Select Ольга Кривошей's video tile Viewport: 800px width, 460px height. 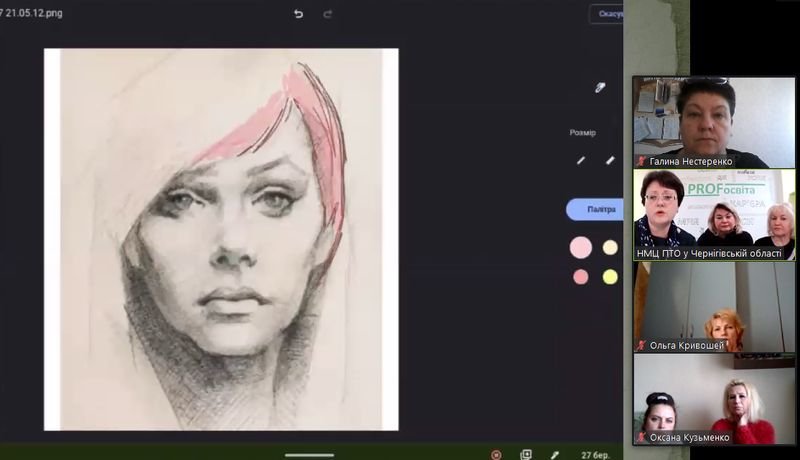713,306
